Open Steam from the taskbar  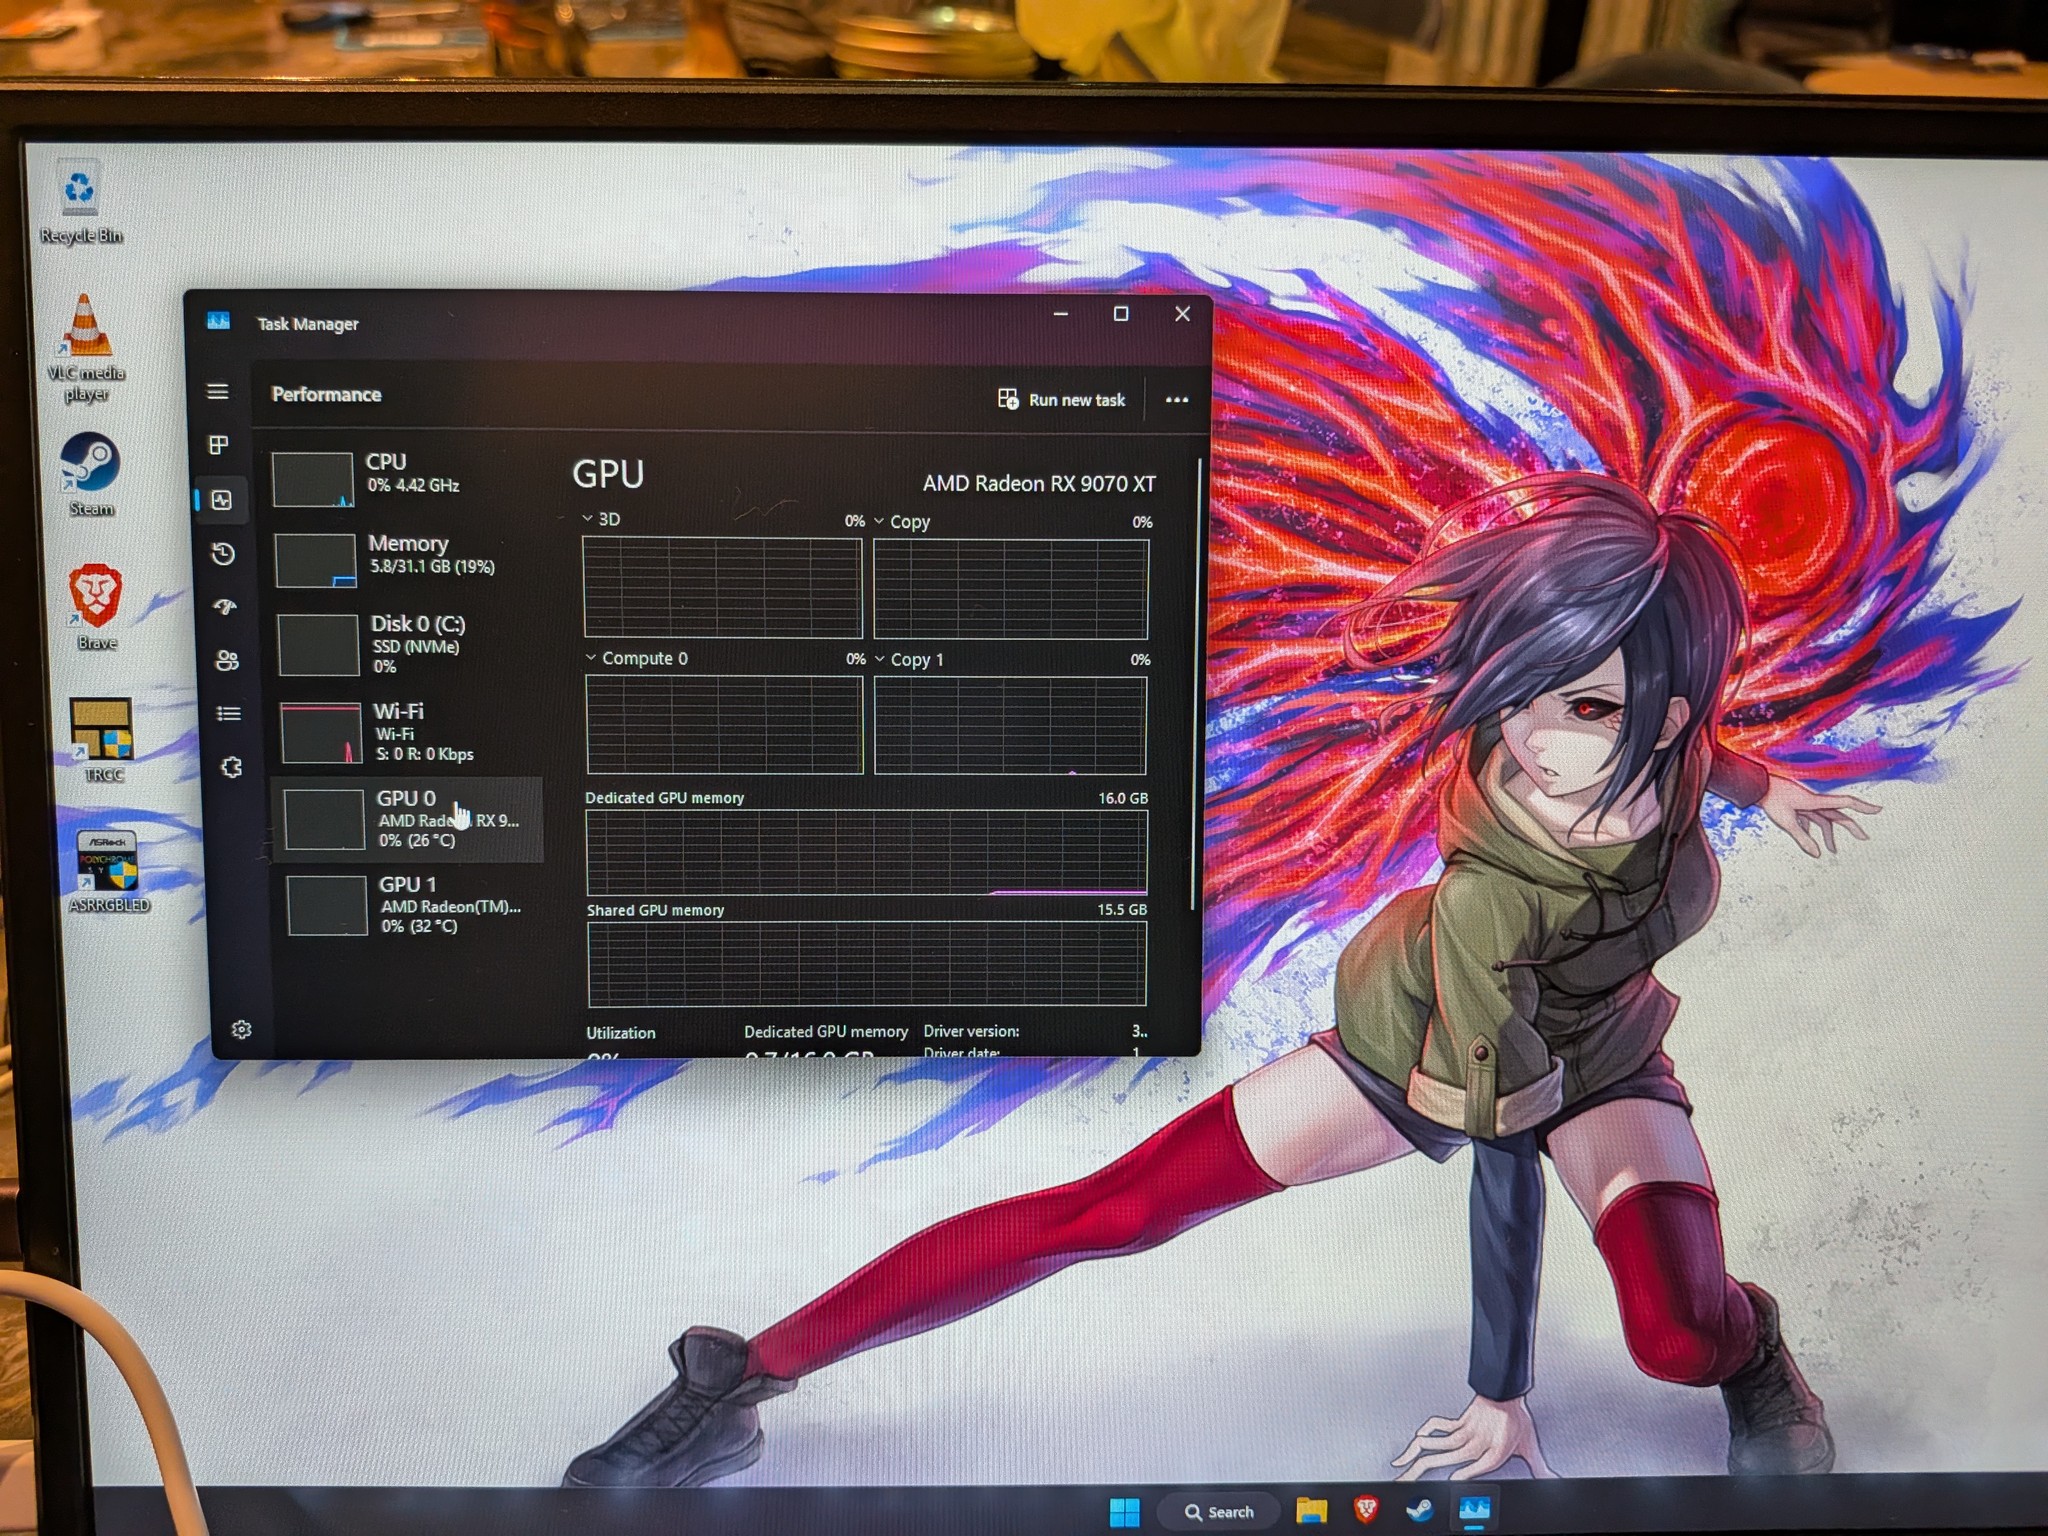1420,1509
